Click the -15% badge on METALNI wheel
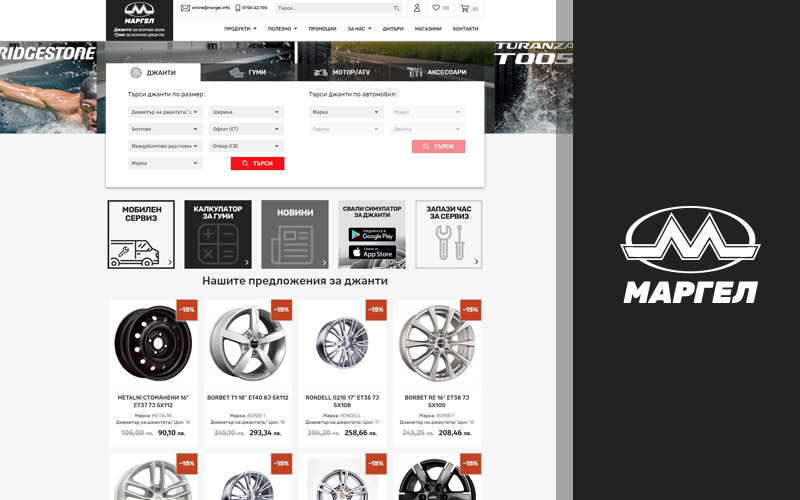This screenshot has height=500, width=800. (187, 310)
